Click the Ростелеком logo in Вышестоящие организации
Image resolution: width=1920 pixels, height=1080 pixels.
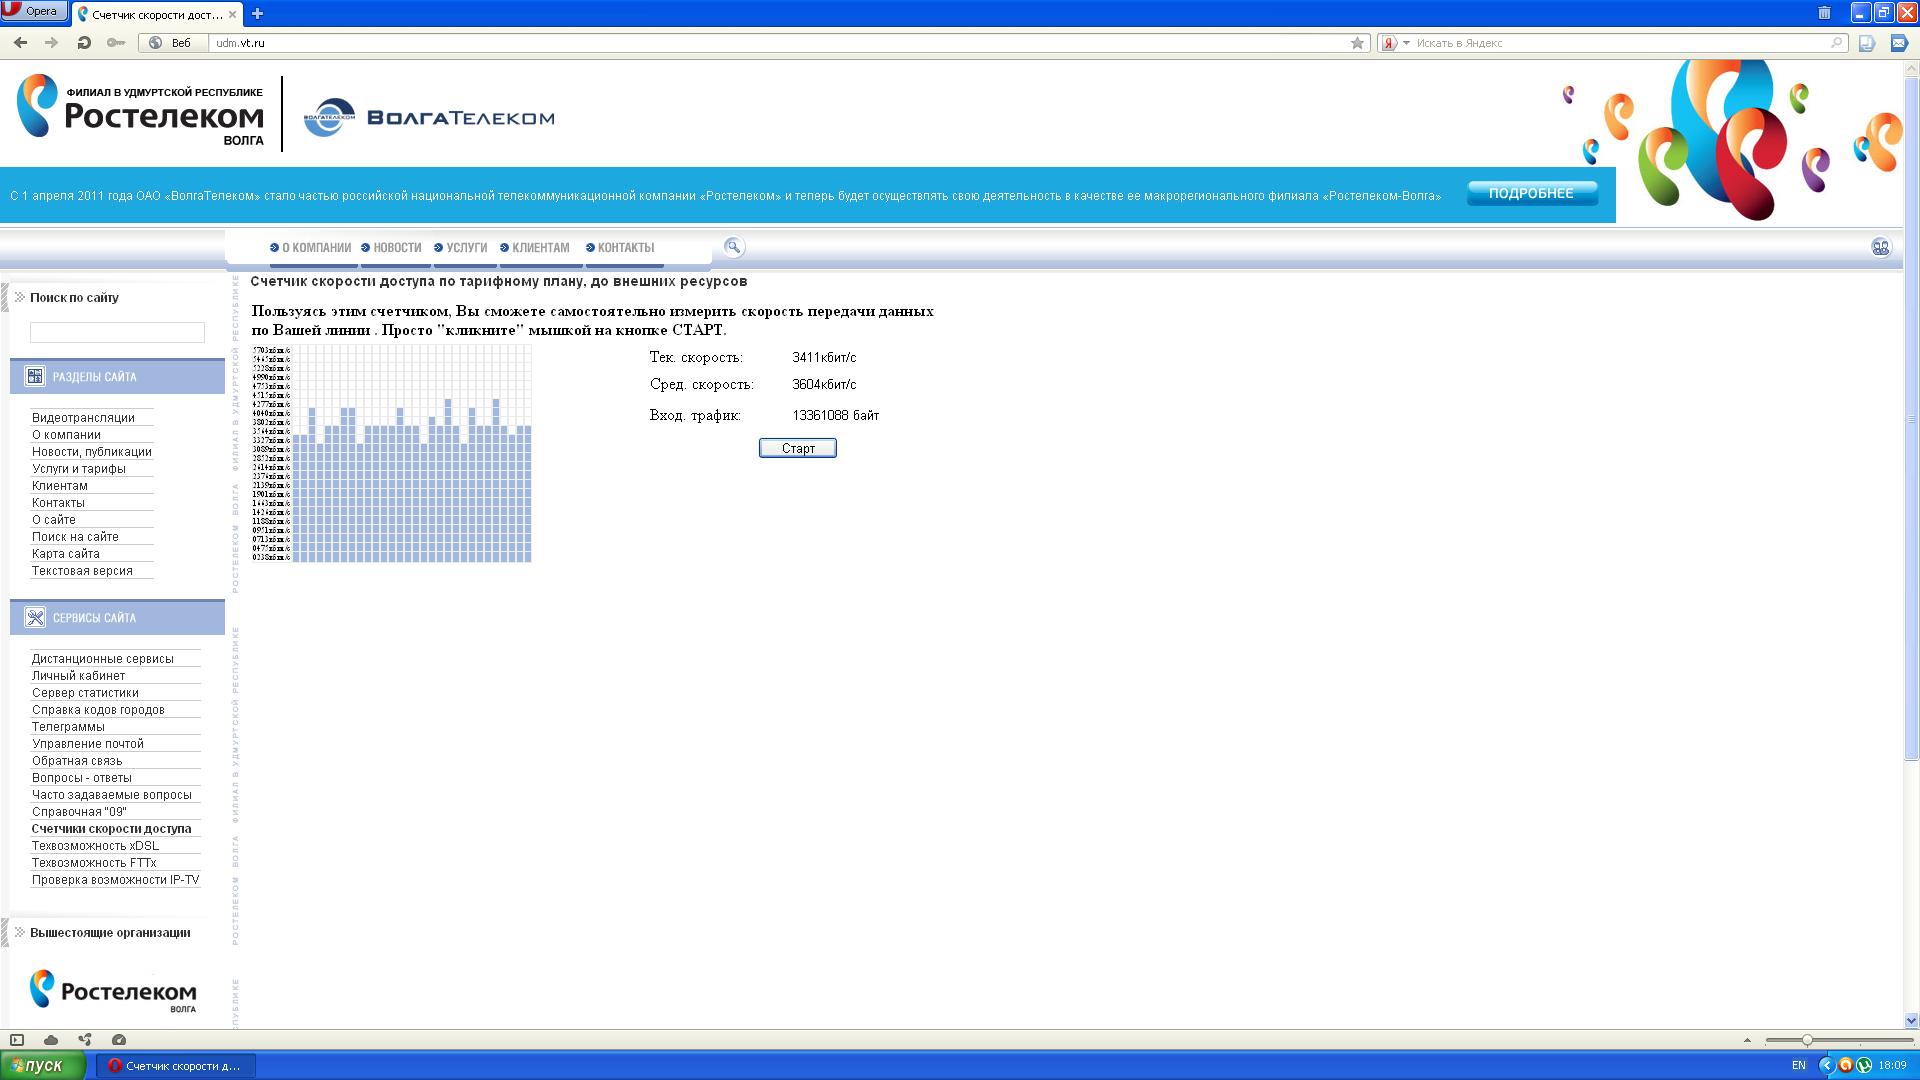pos(113,991)
